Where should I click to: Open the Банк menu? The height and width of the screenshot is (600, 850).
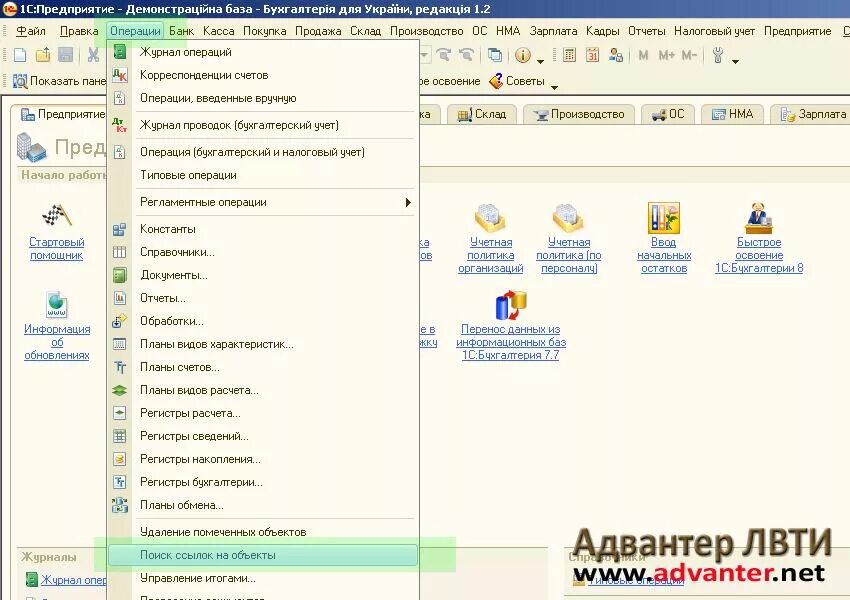click(x=181, y=31)
